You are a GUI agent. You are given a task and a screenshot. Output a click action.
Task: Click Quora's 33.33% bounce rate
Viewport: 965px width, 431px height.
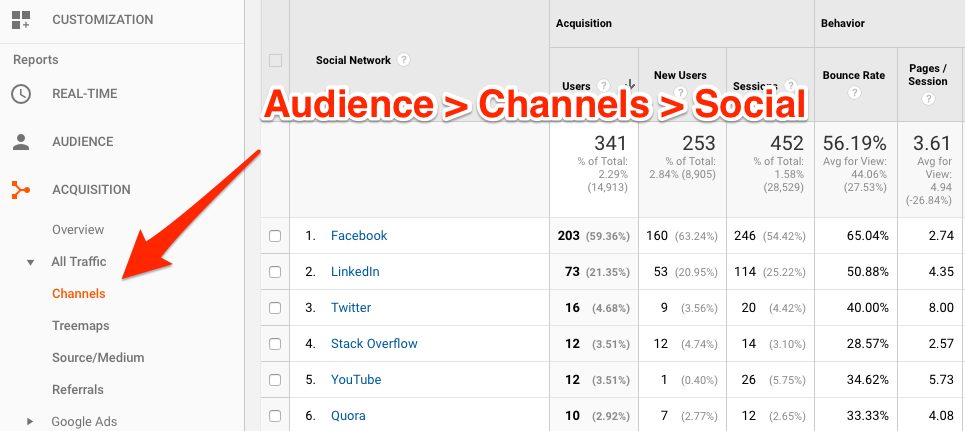point(867,416)
